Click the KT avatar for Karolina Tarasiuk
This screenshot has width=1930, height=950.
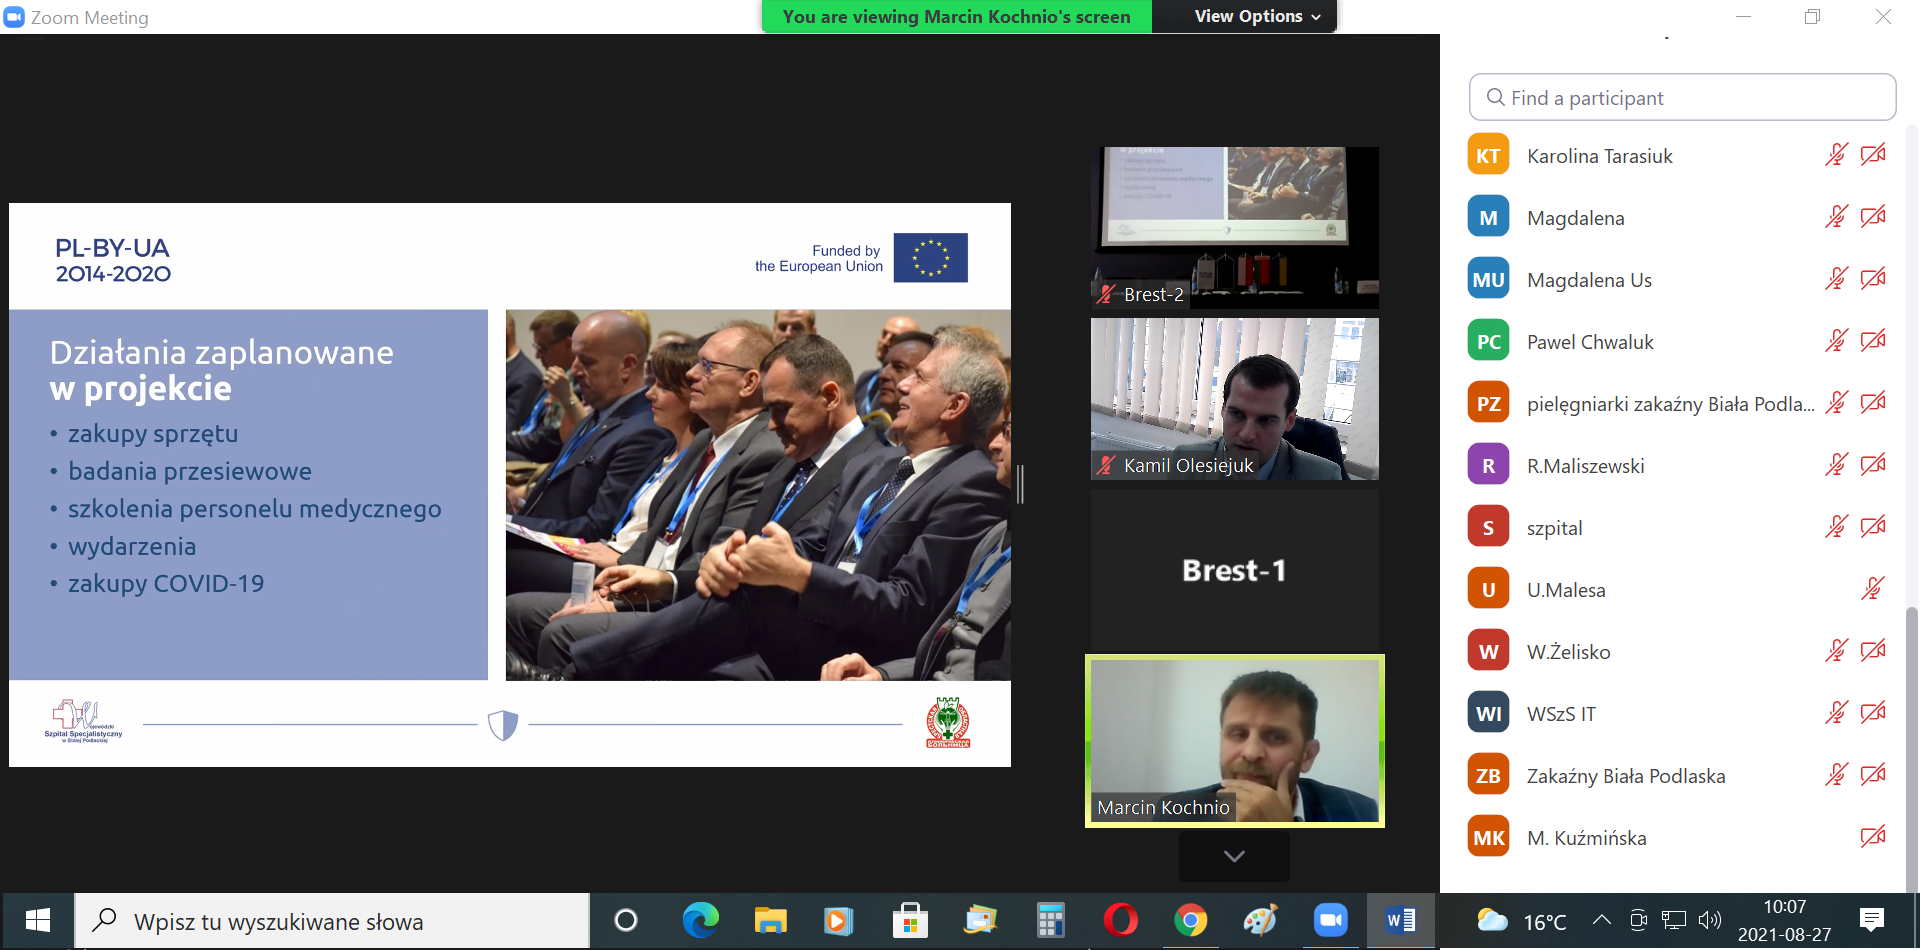(x=1488, y=156)
